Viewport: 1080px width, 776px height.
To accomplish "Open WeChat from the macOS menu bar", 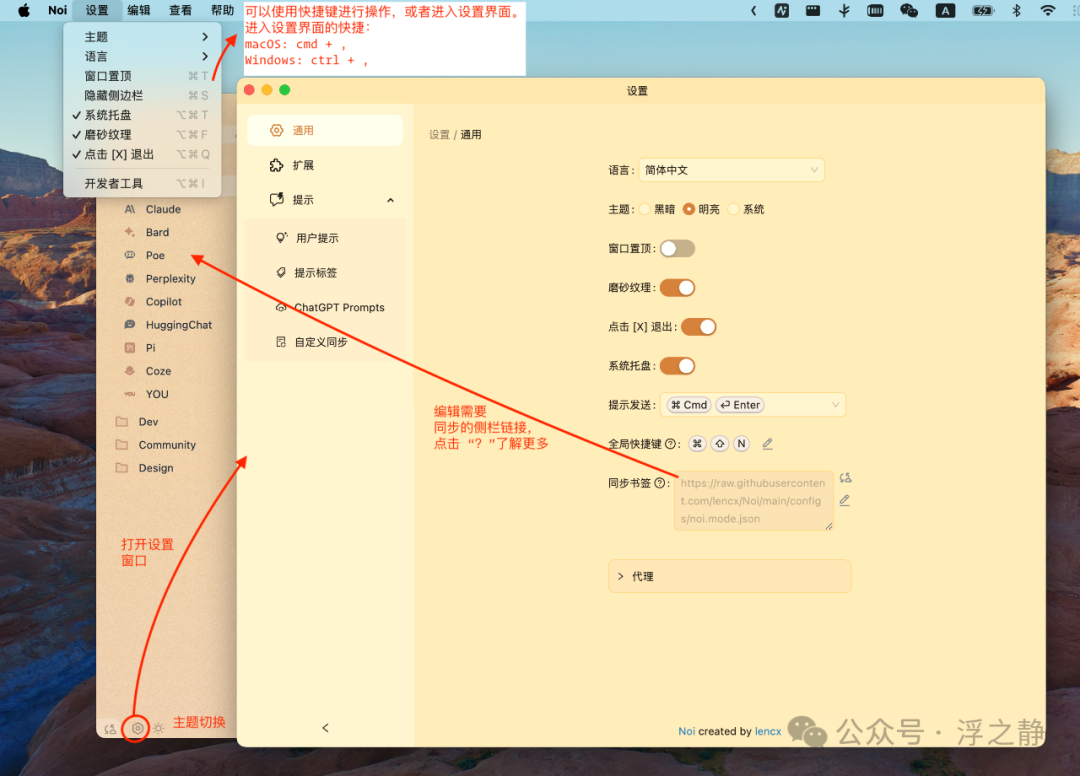I will pos(908,10).
